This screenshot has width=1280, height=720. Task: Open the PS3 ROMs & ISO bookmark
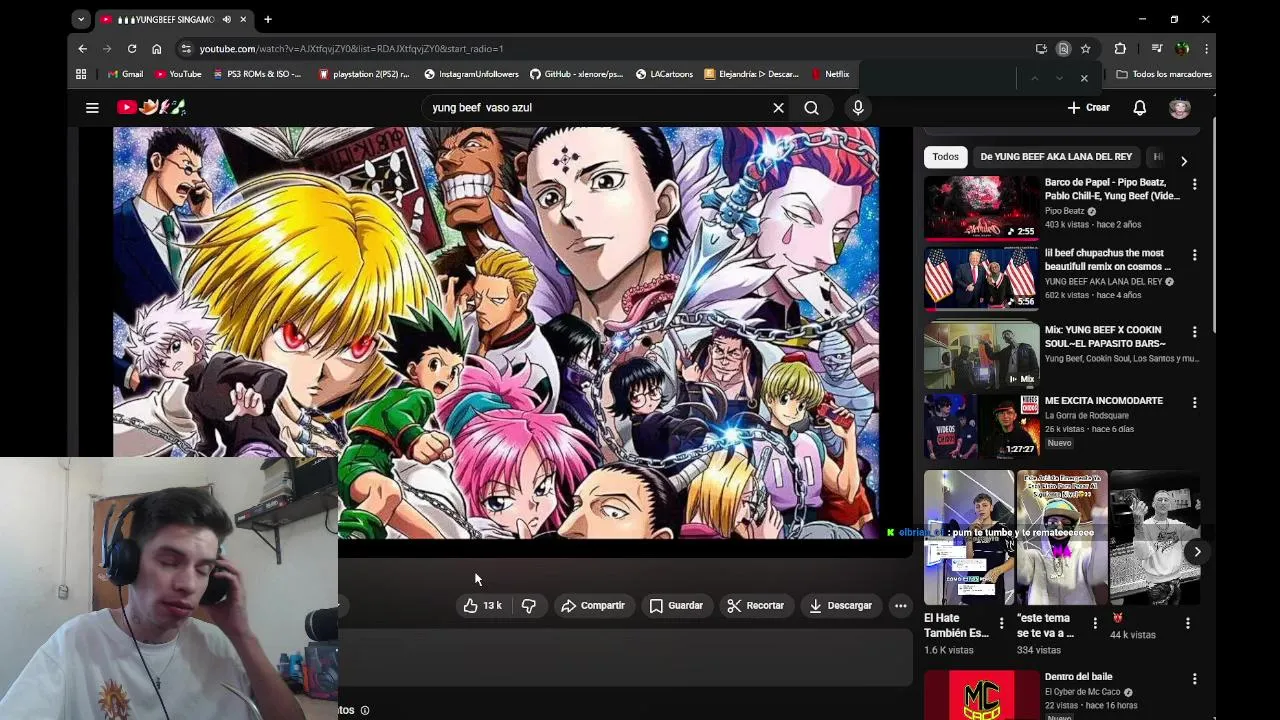coord(256,74)
